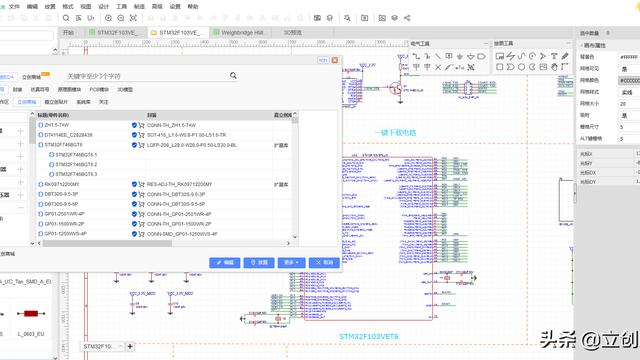This screenshot has height=360, width=640.
Task: Click the search magnifier in library dialog
Action: coord(233,76)
